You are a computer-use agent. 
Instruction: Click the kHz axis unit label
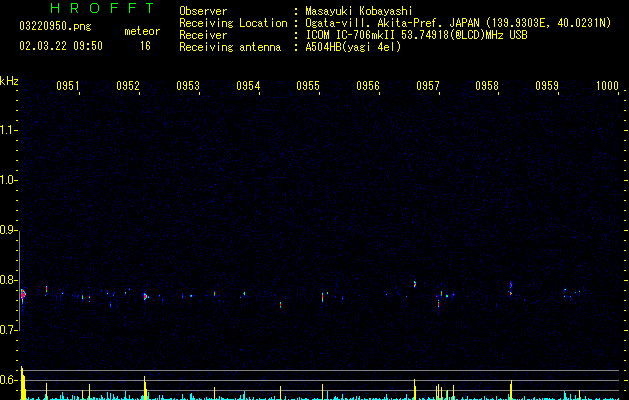pos(9,81)
